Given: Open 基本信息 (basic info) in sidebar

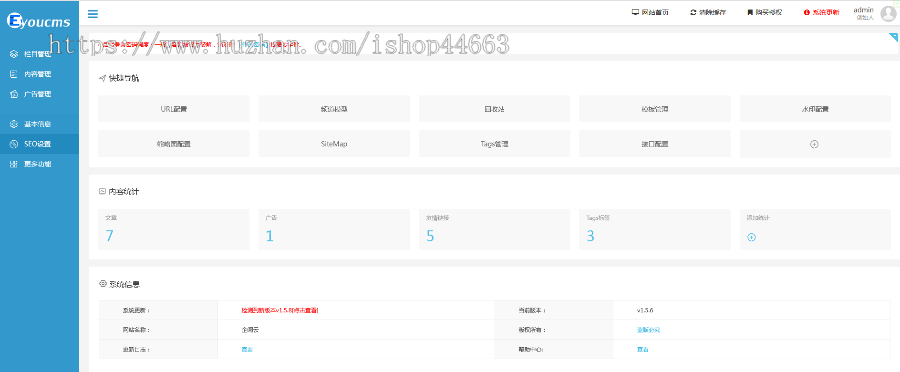Looking at the screenshot, I should point(39,124).
